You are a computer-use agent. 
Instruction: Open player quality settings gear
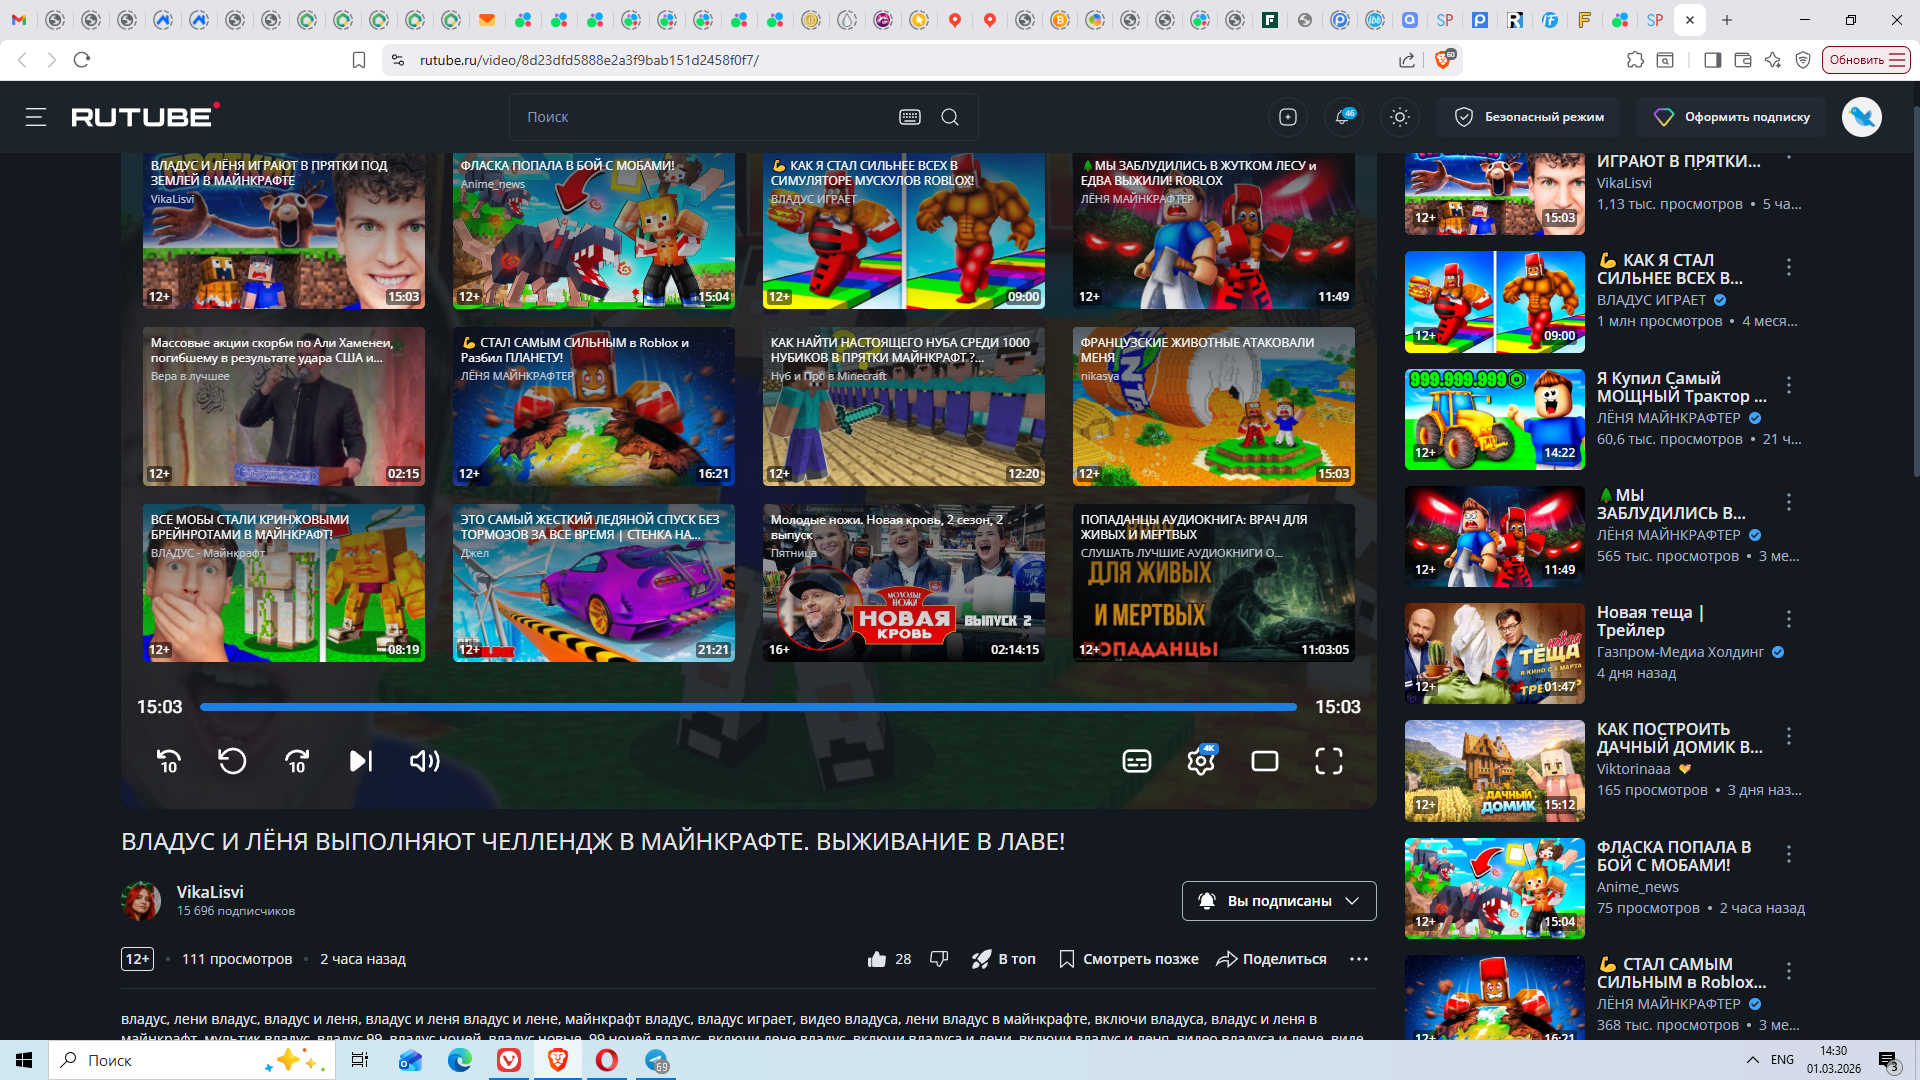pyautogui.click(x=1200, y=762)
